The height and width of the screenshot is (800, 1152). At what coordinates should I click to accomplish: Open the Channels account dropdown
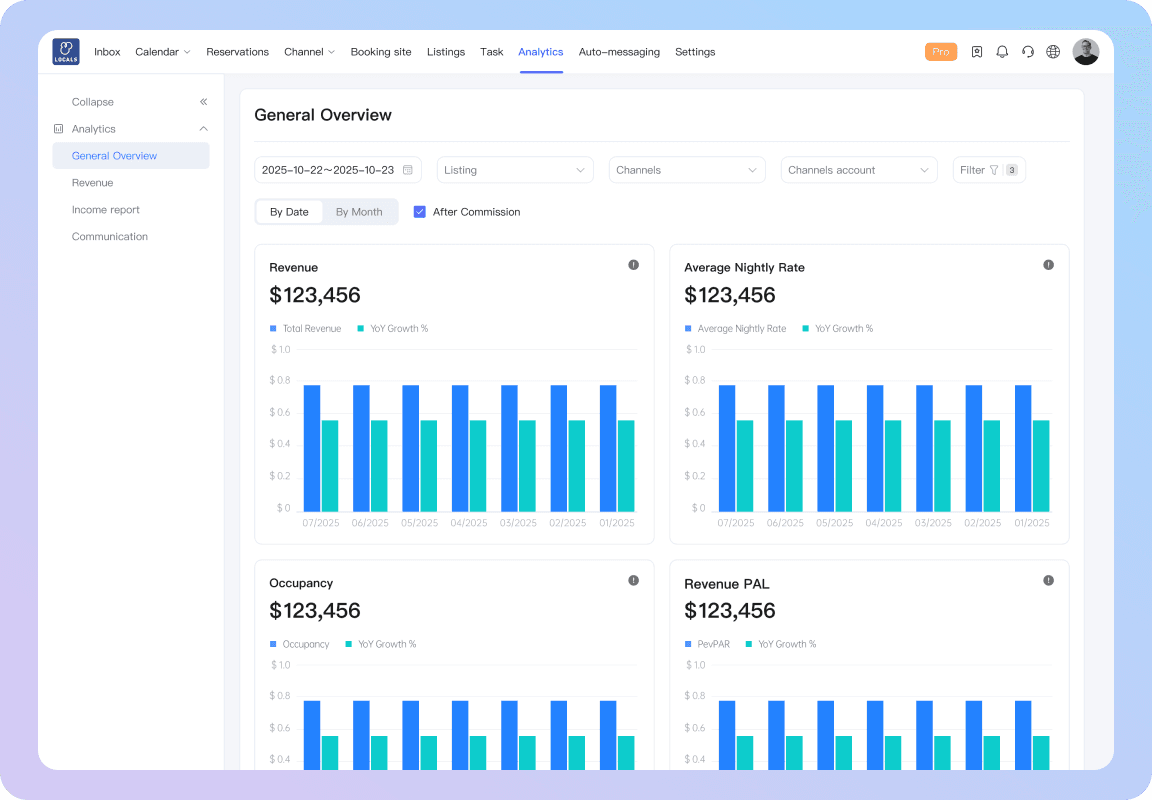pyautogui.click(x=859, y=170)
